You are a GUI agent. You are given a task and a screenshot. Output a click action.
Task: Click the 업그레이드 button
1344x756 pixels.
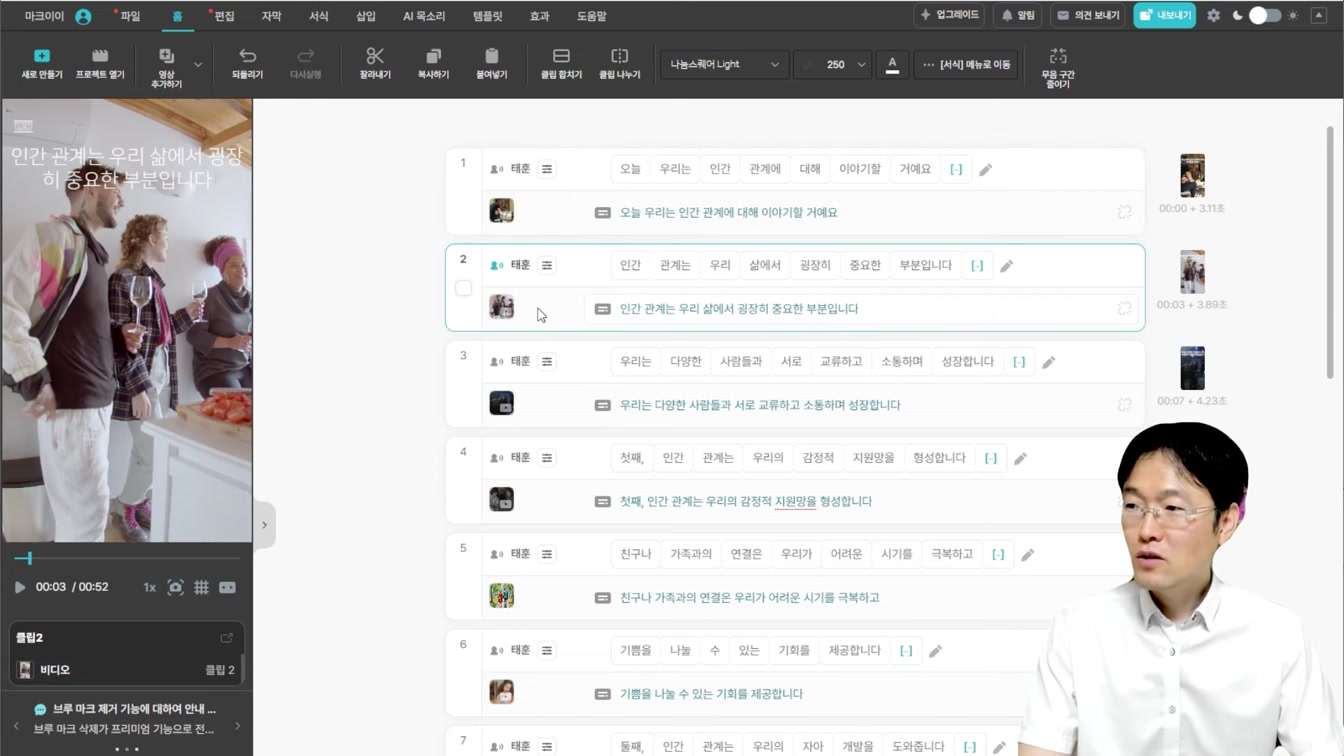tap(948, 16)
